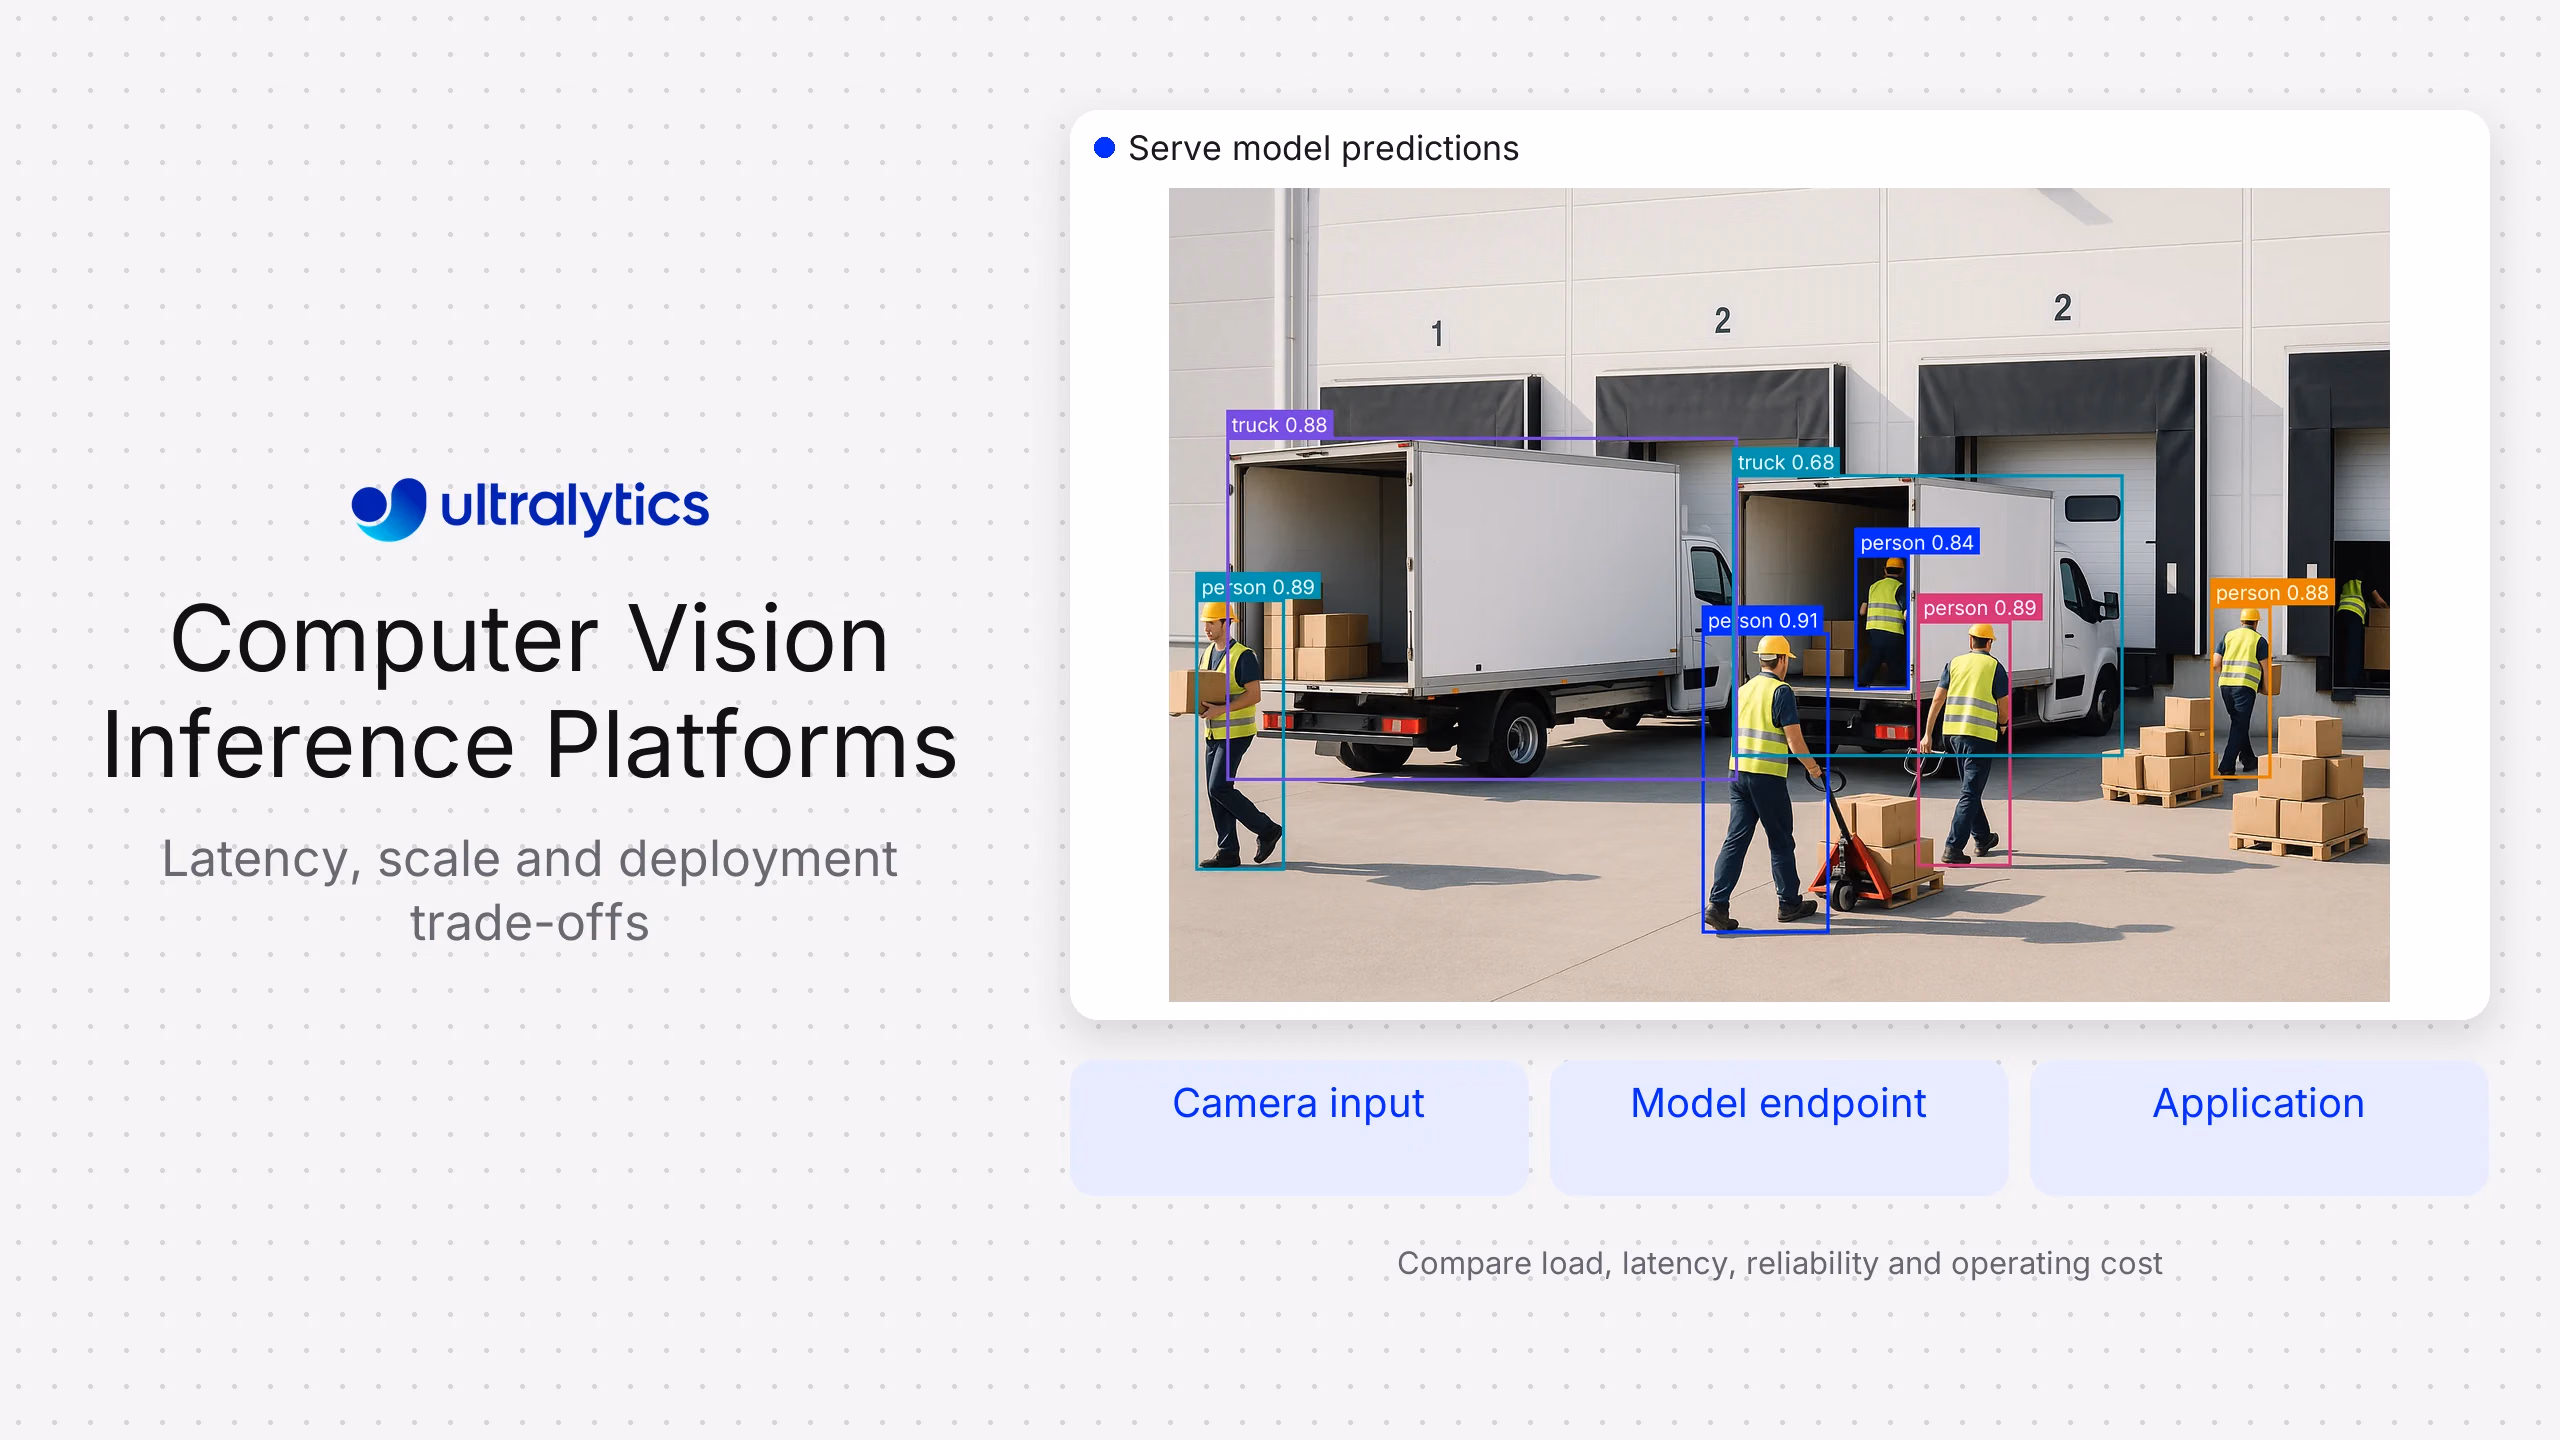Click the Ultralytics logo icon
This screenshot has height=1440, width=2560.
(x=389, y=508)
